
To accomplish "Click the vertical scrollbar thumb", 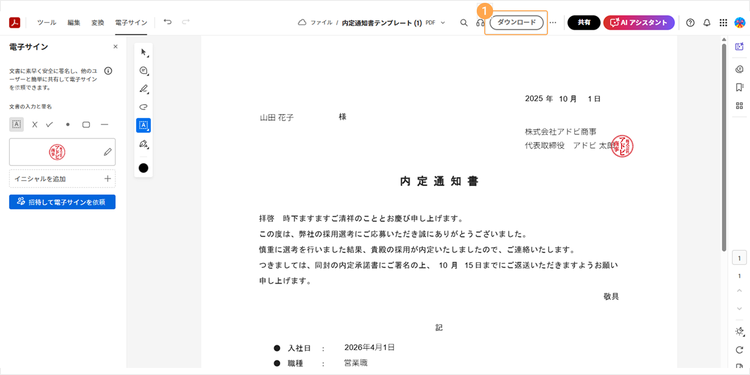I will 724,147.
